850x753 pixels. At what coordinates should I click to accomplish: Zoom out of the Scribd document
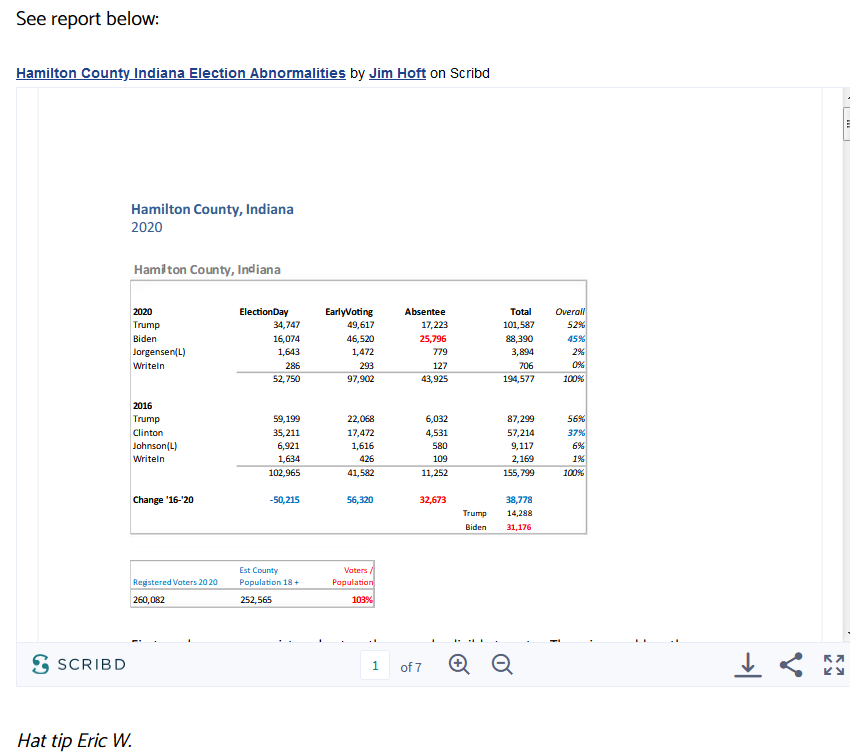[502, 664]
